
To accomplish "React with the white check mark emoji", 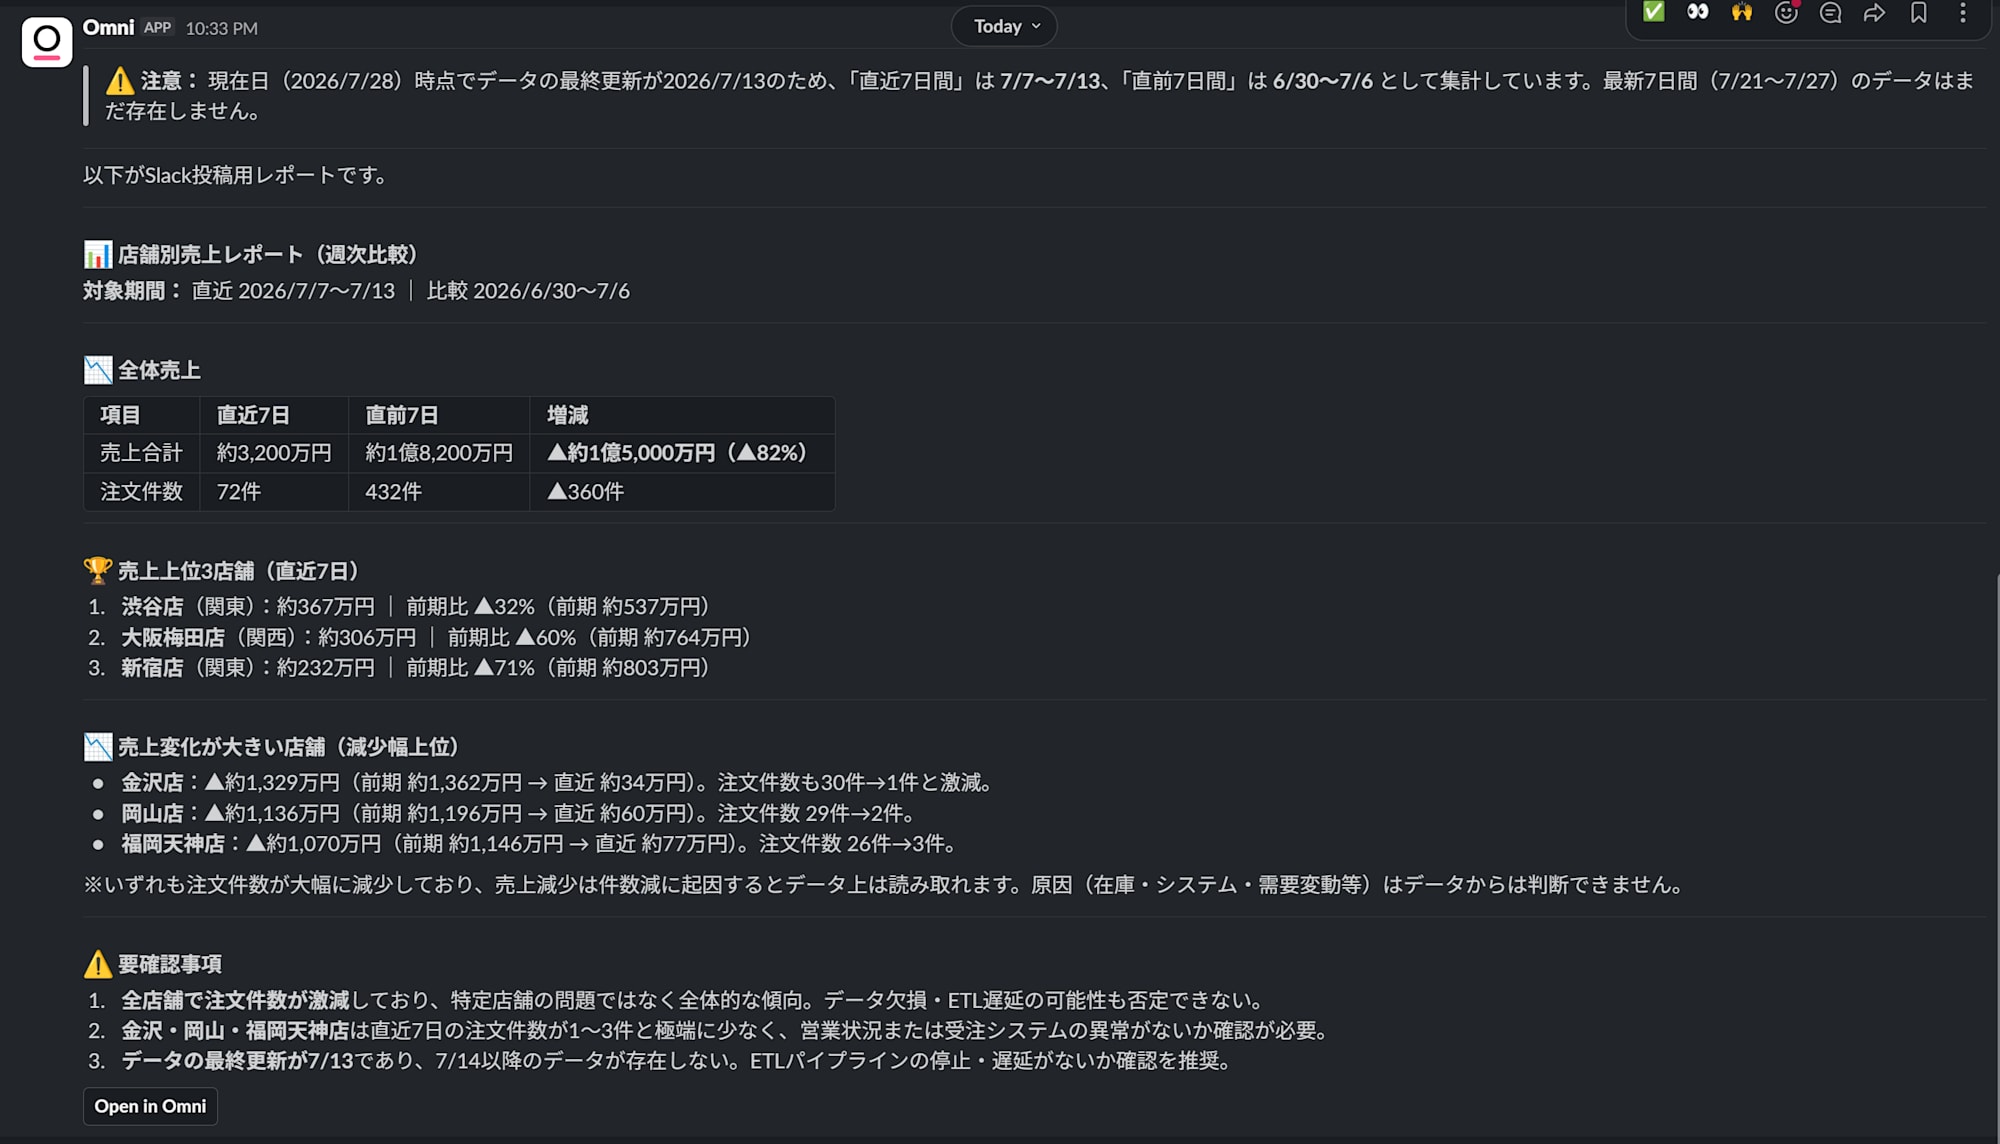I will 1654,12.
